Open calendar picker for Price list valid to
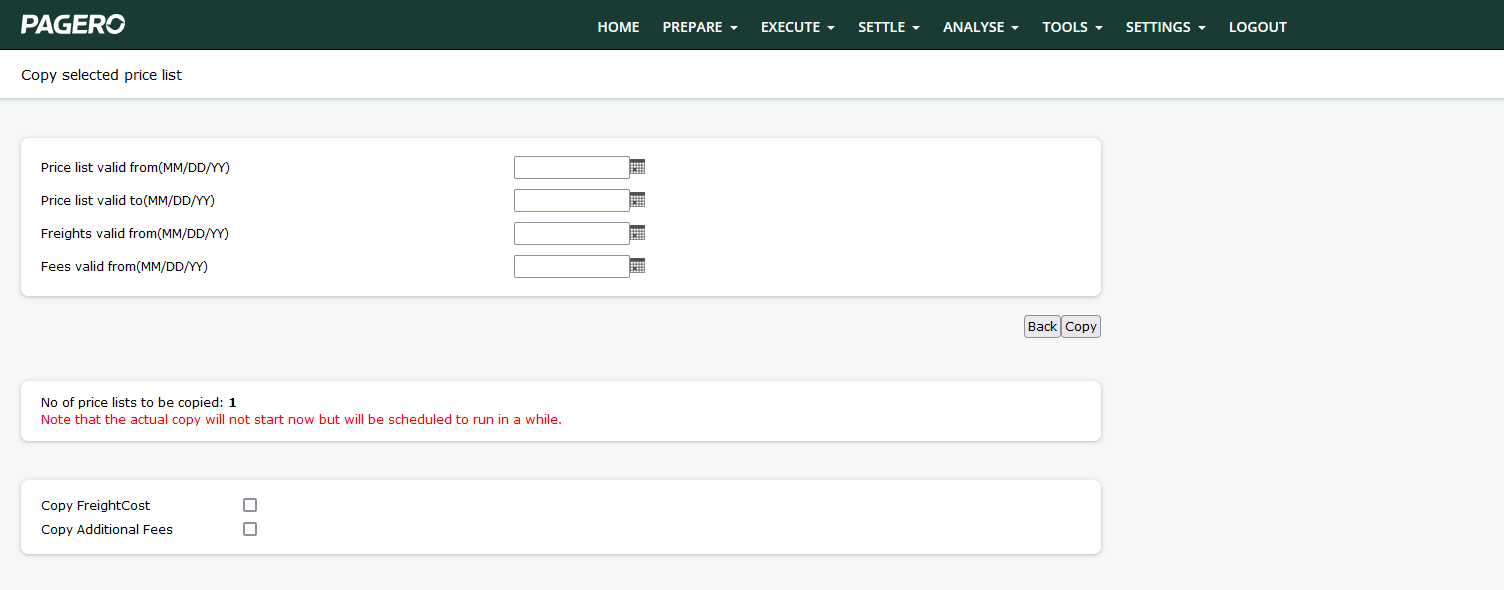This screenshot has height=590, width=1504. [638, 200]
